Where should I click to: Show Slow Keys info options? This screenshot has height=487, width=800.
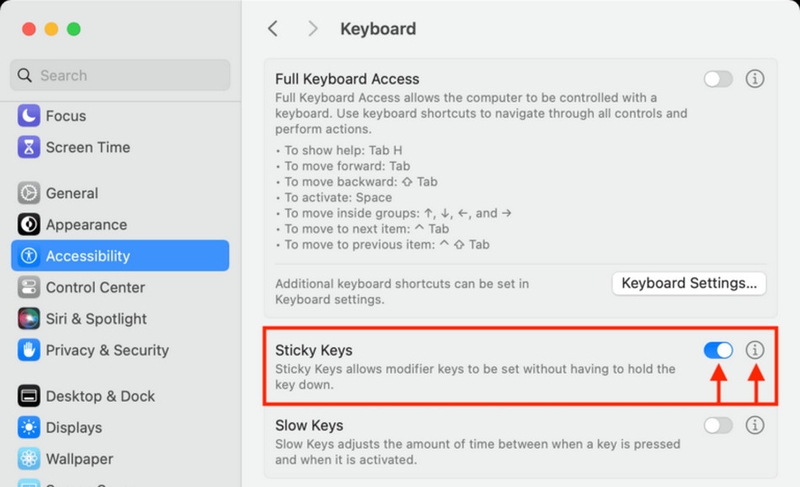(755, 426)
